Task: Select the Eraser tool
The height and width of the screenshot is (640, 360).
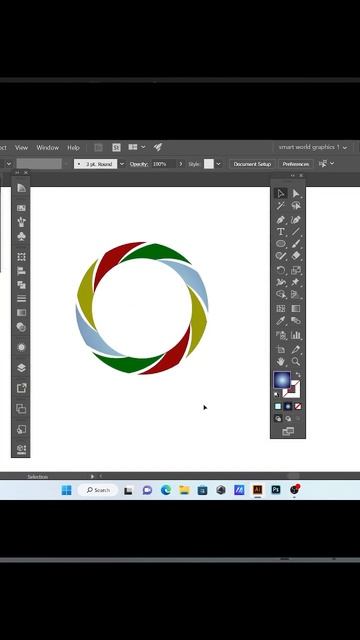Action: coord(296,256)
